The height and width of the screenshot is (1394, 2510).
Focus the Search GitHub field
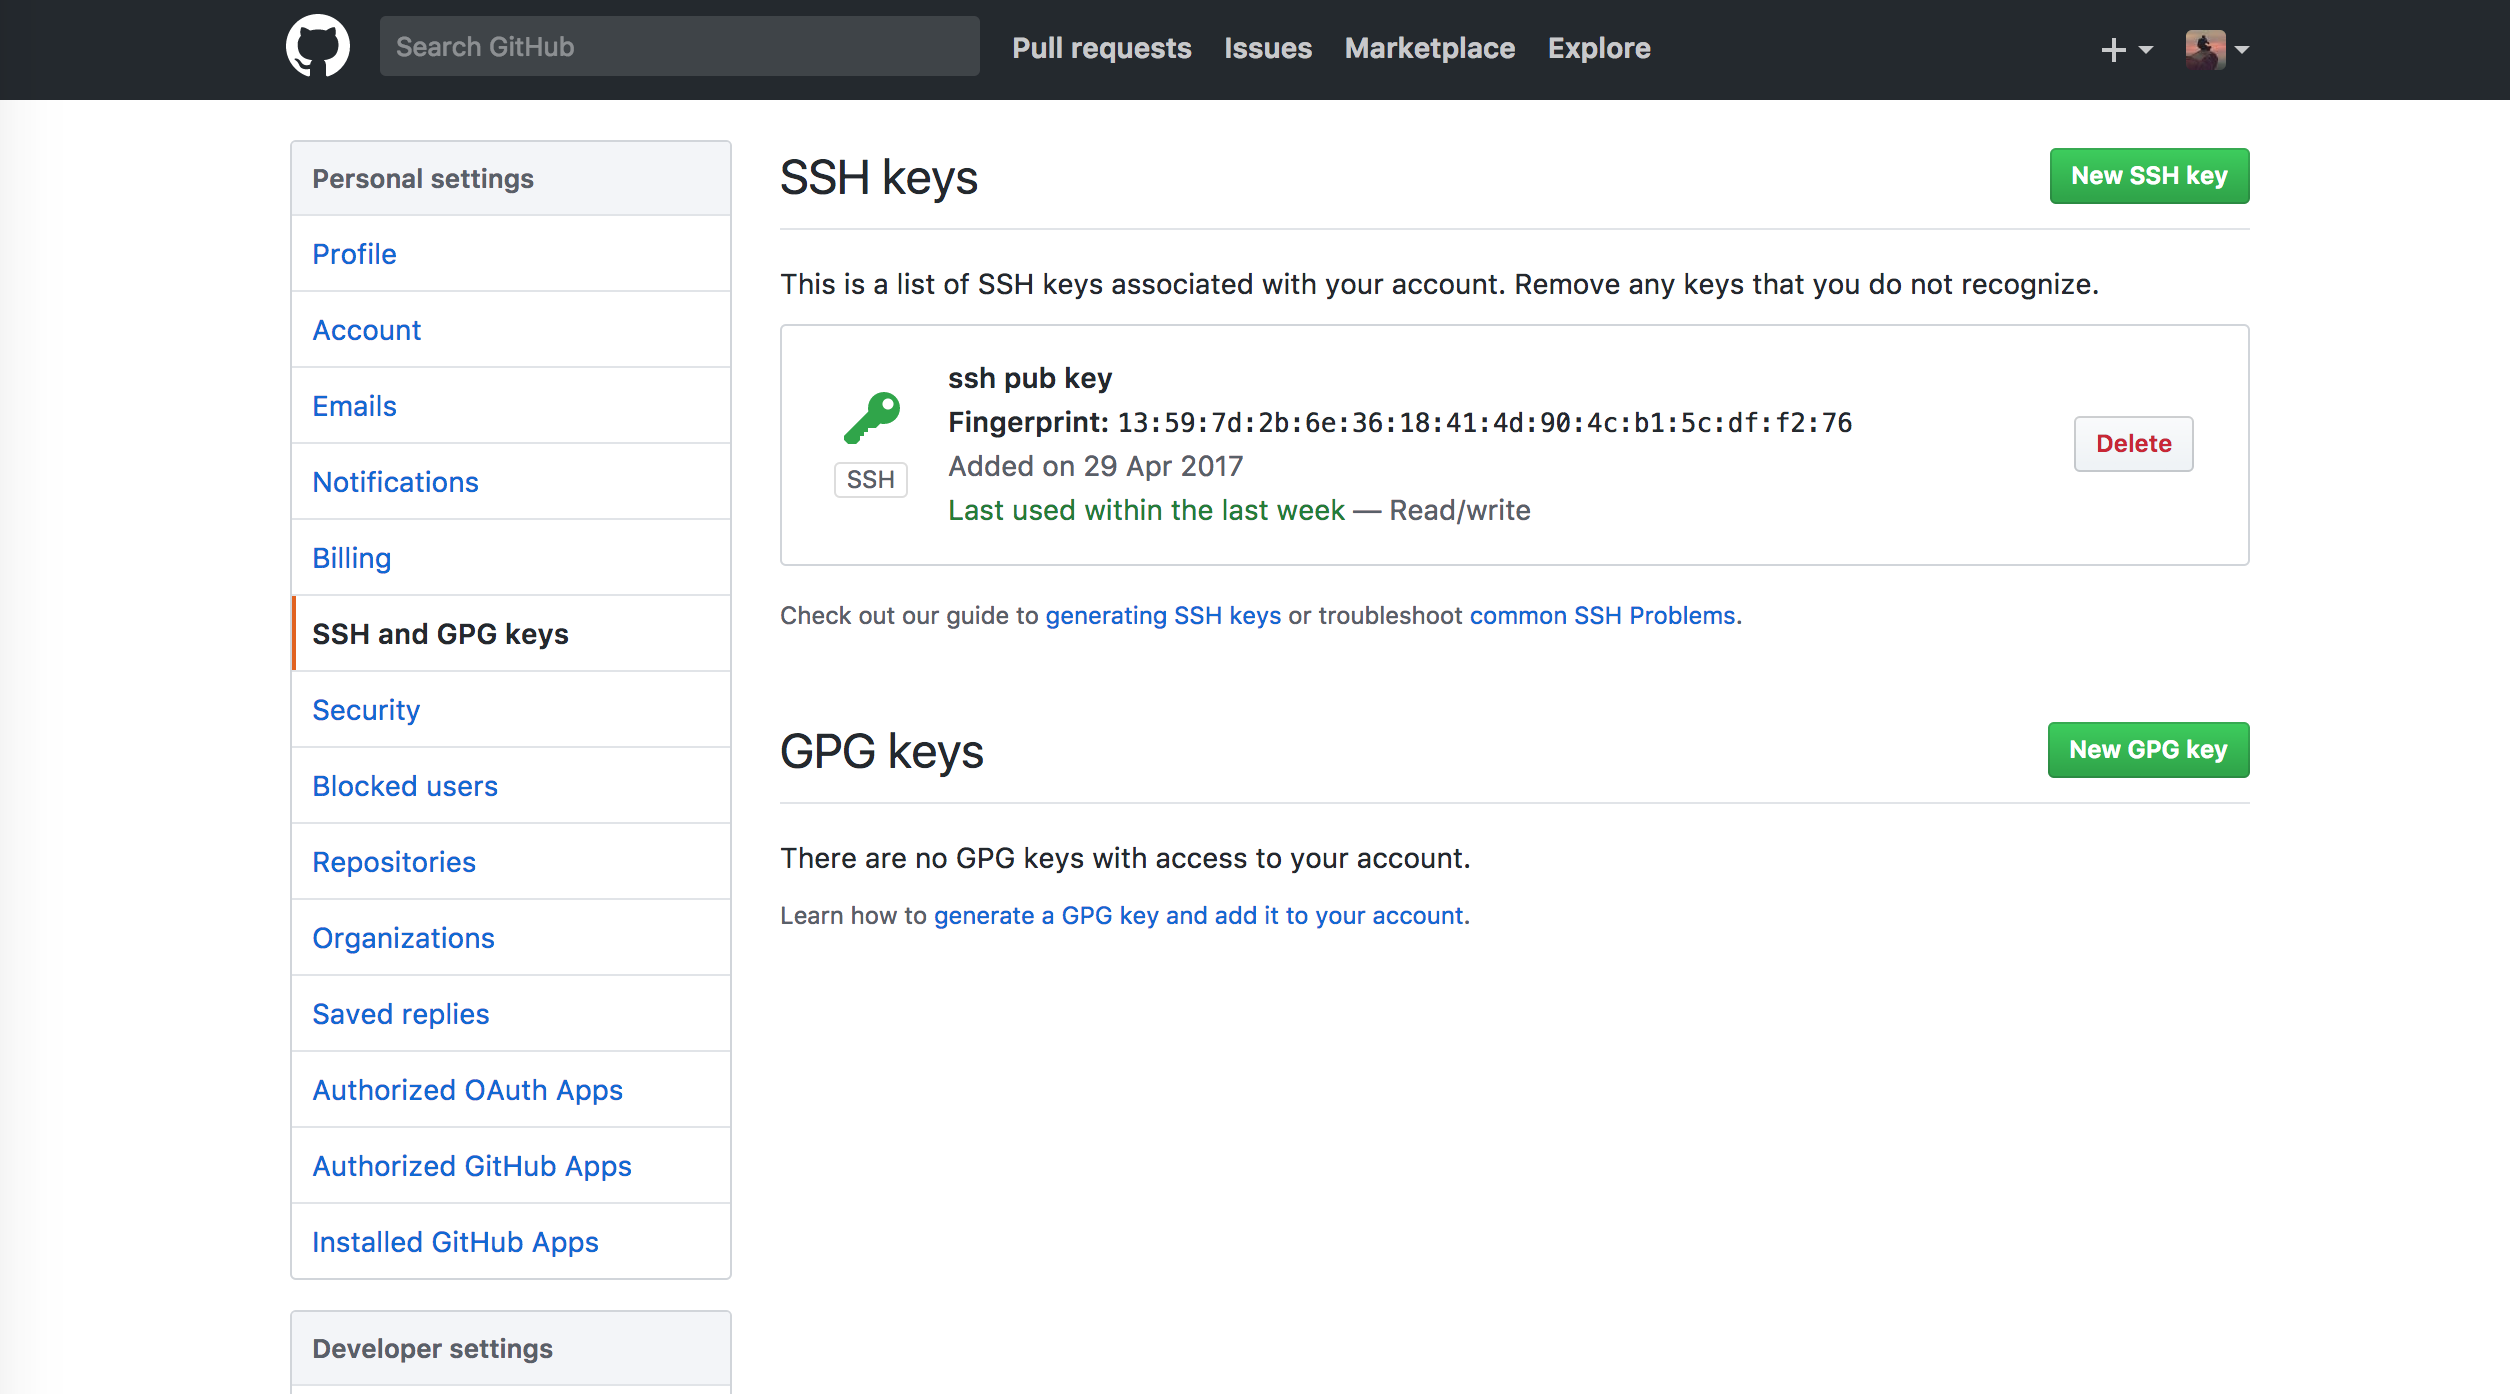(679, 47)
